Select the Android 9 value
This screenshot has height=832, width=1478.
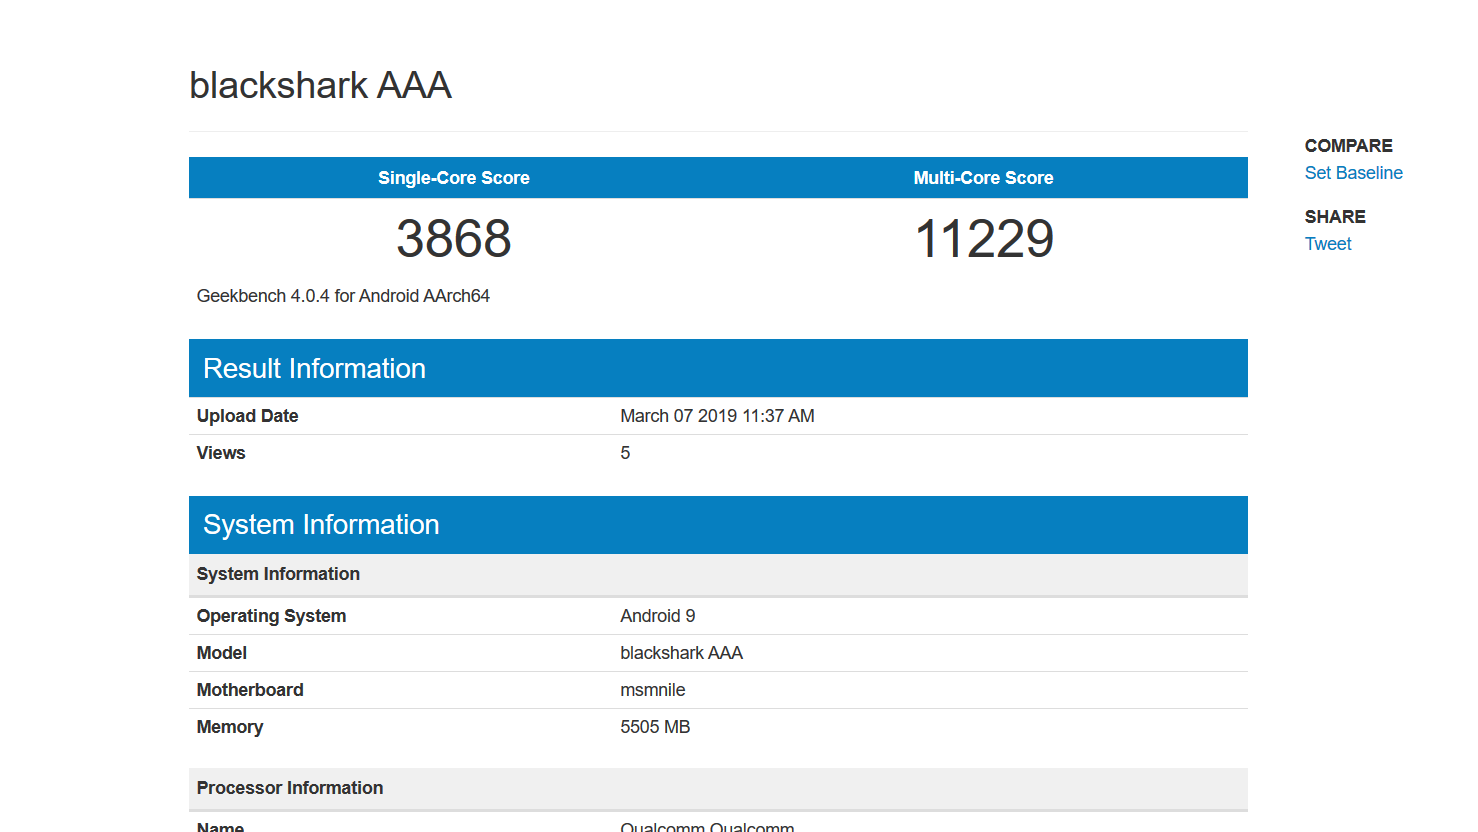tap(657, 616)
